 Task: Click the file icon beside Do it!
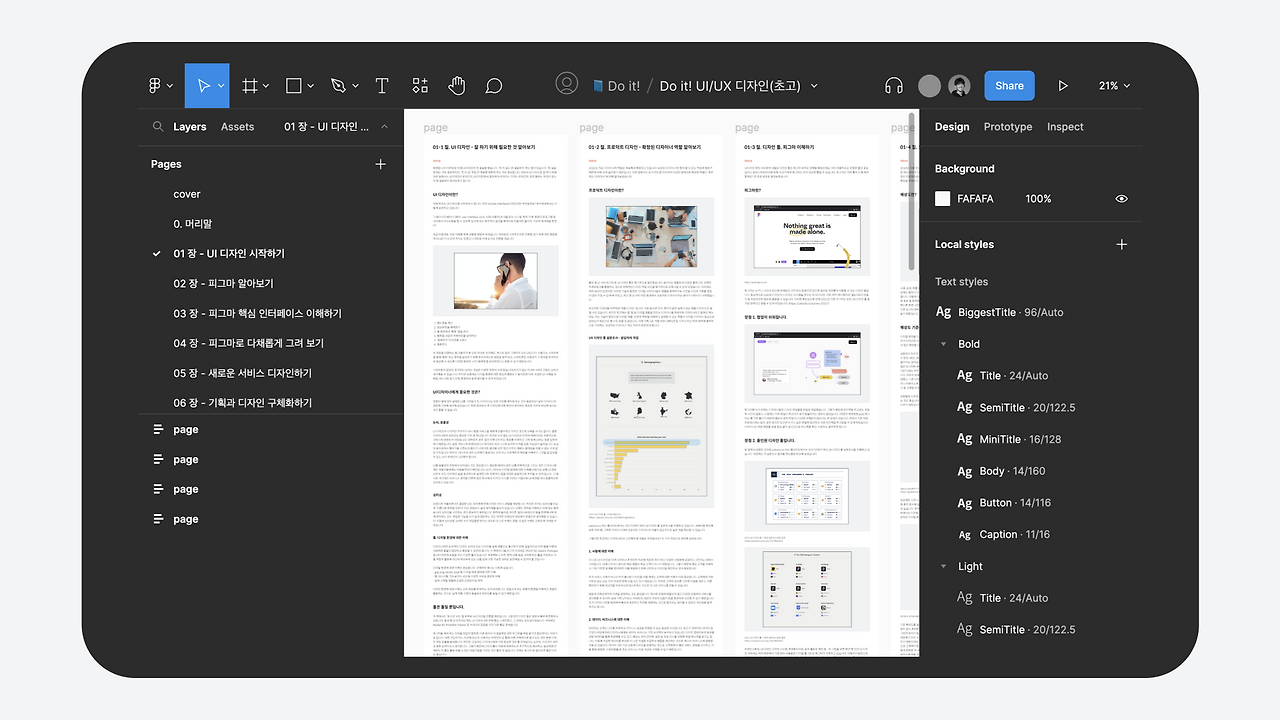coord(598,86)
